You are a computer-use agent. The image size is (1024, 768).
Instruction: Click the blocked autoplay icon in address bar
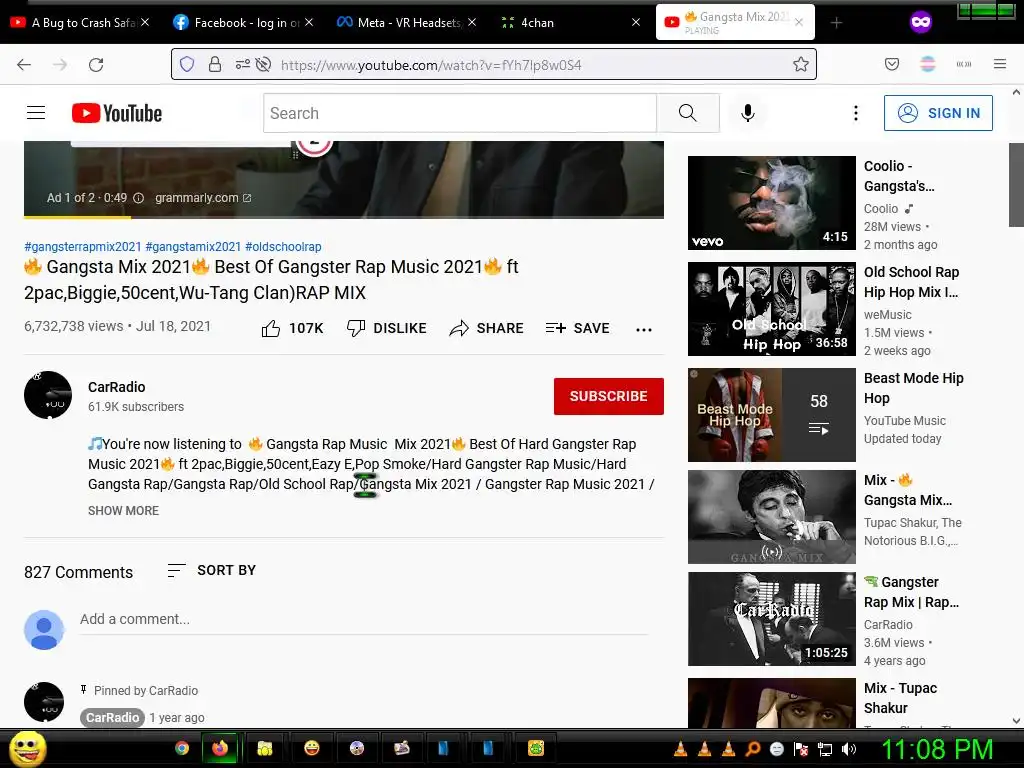263,64
